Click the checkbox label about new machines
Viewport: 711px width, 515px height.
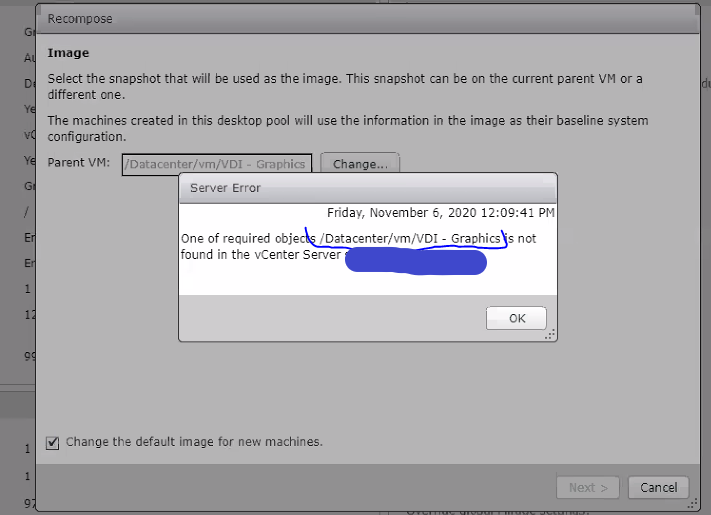(x=194, y=442)
